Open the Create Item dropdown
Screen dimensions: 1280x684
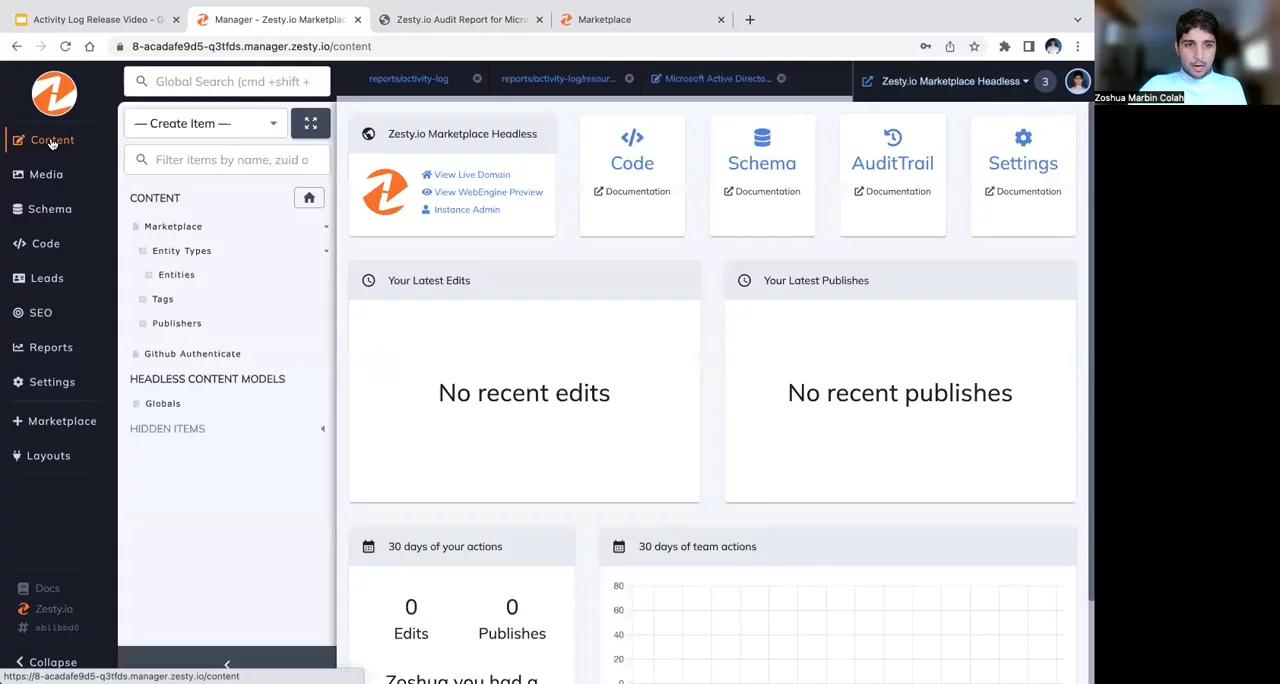tap(205, 123)
